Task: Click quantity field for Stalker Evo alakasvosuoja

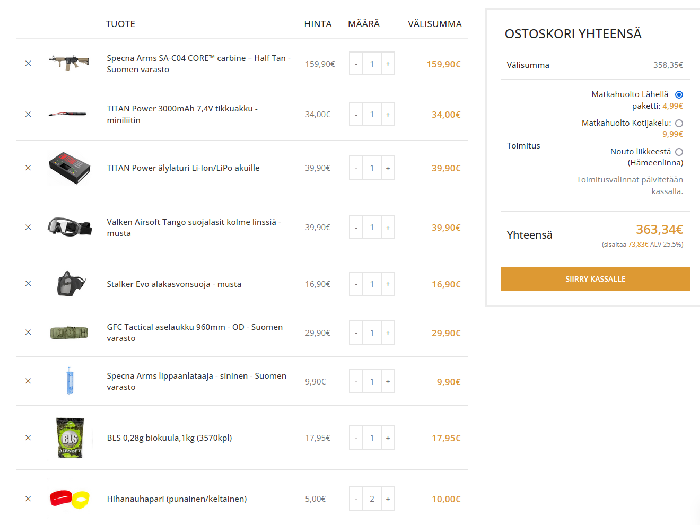Action: [372, 284]
